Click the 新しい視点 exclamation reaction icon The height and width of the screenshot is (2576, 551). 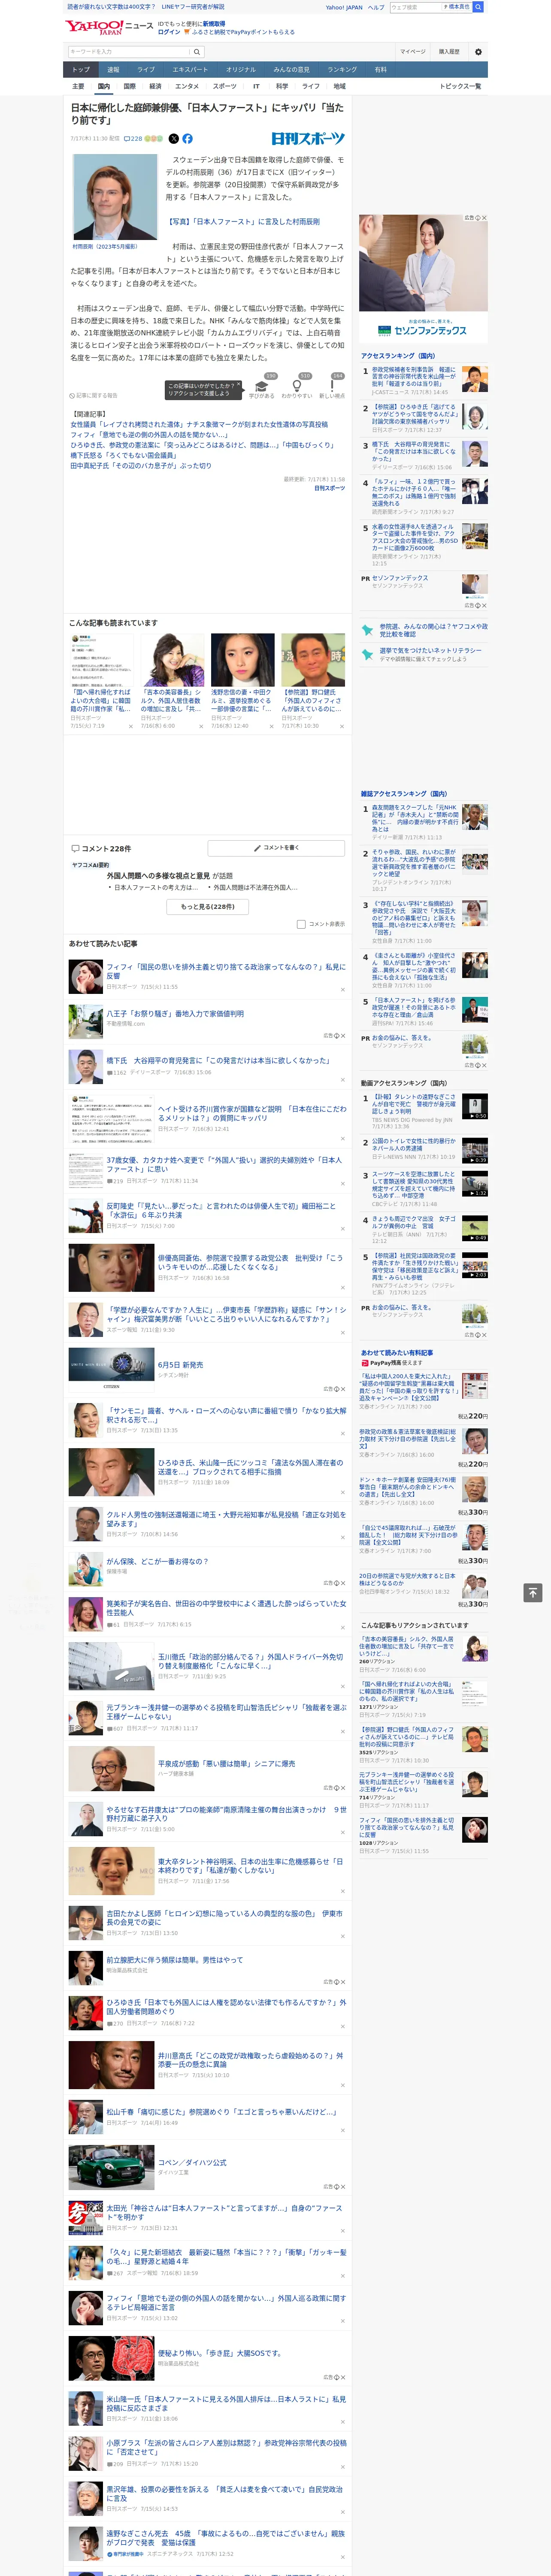click(x=332, y=386)
